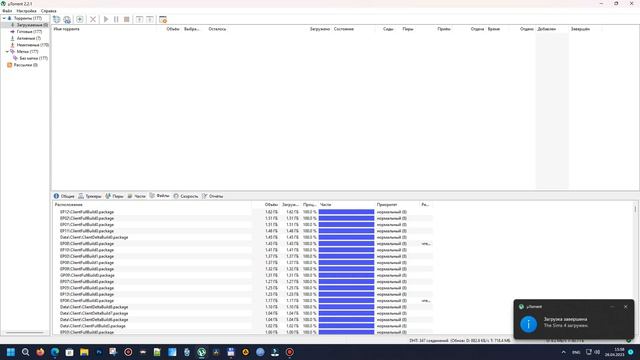Stop the torrent with the stop icon

point(127,20)
